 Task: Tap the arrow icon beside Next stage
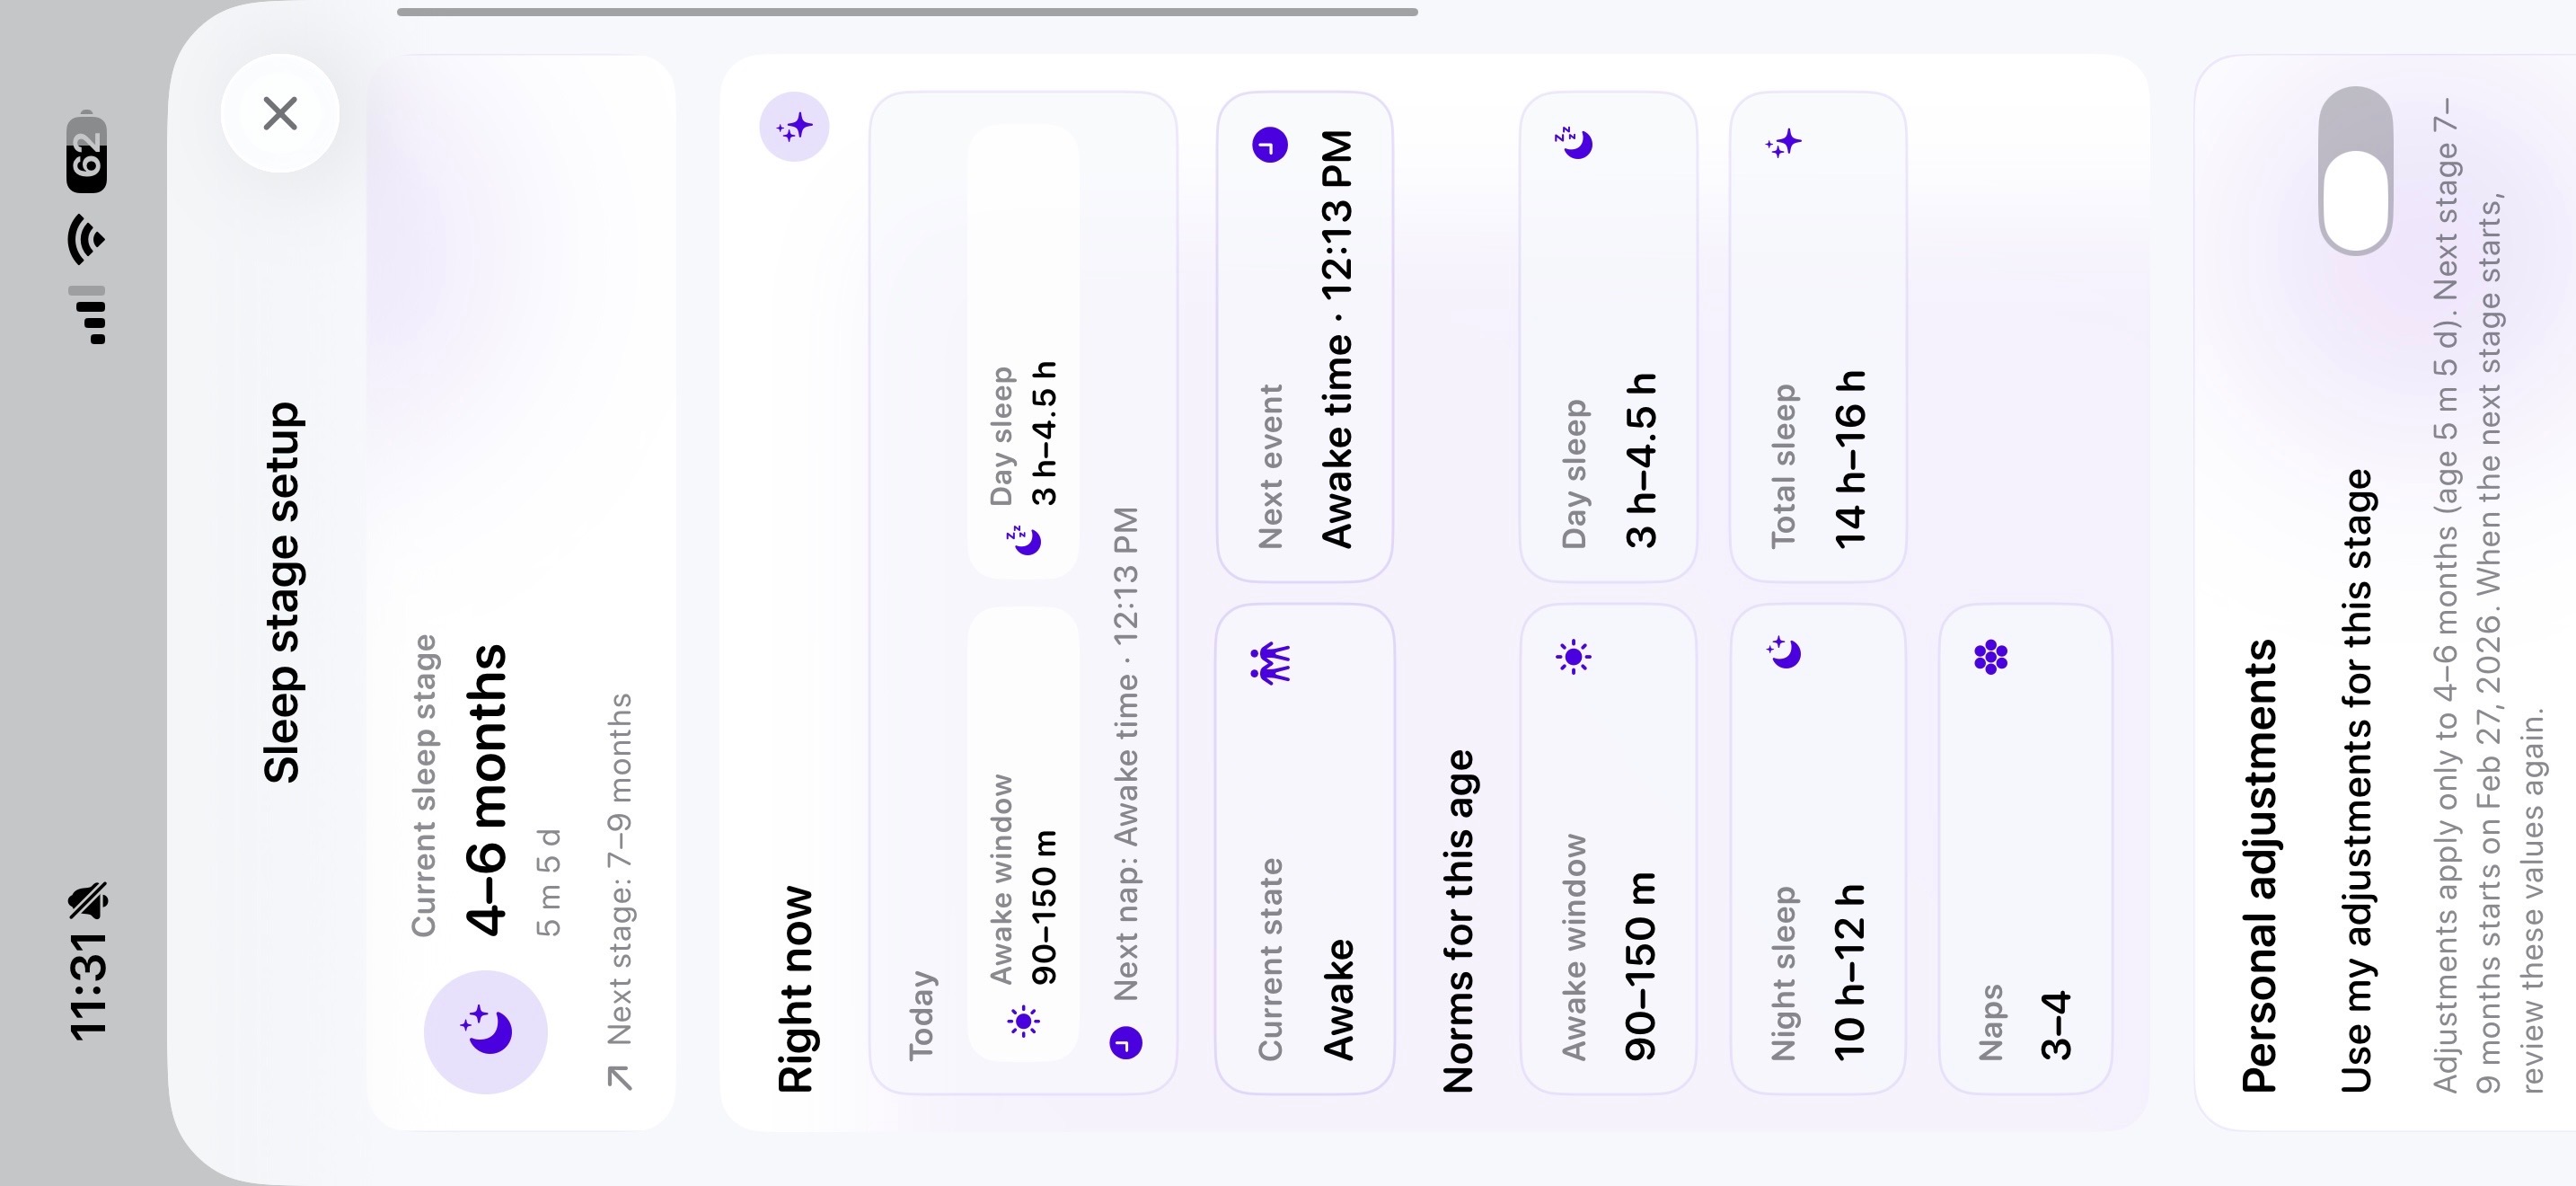click(620, 1076)
